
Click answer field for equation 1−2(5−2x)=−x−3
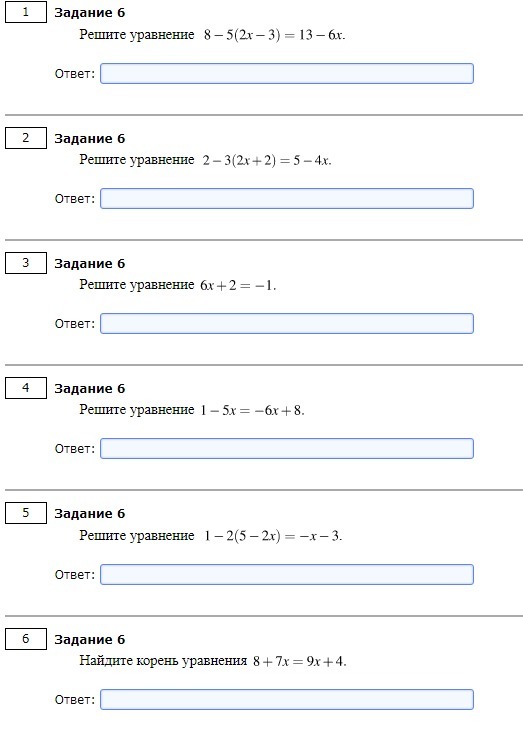[x=287, y=575]
